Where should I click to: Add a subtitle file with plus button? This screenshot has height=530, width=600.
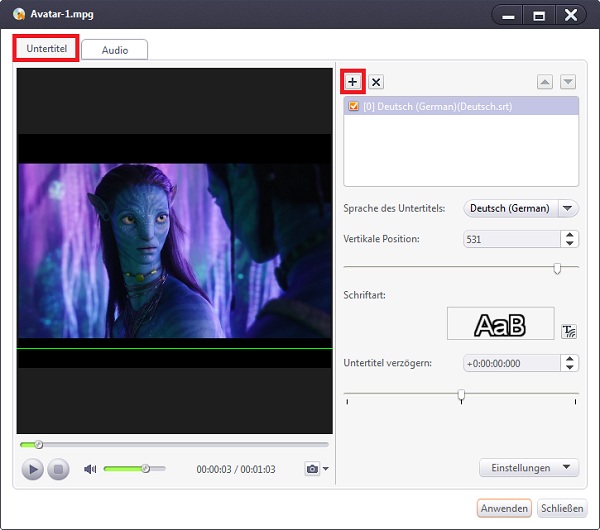coord(352,82)
